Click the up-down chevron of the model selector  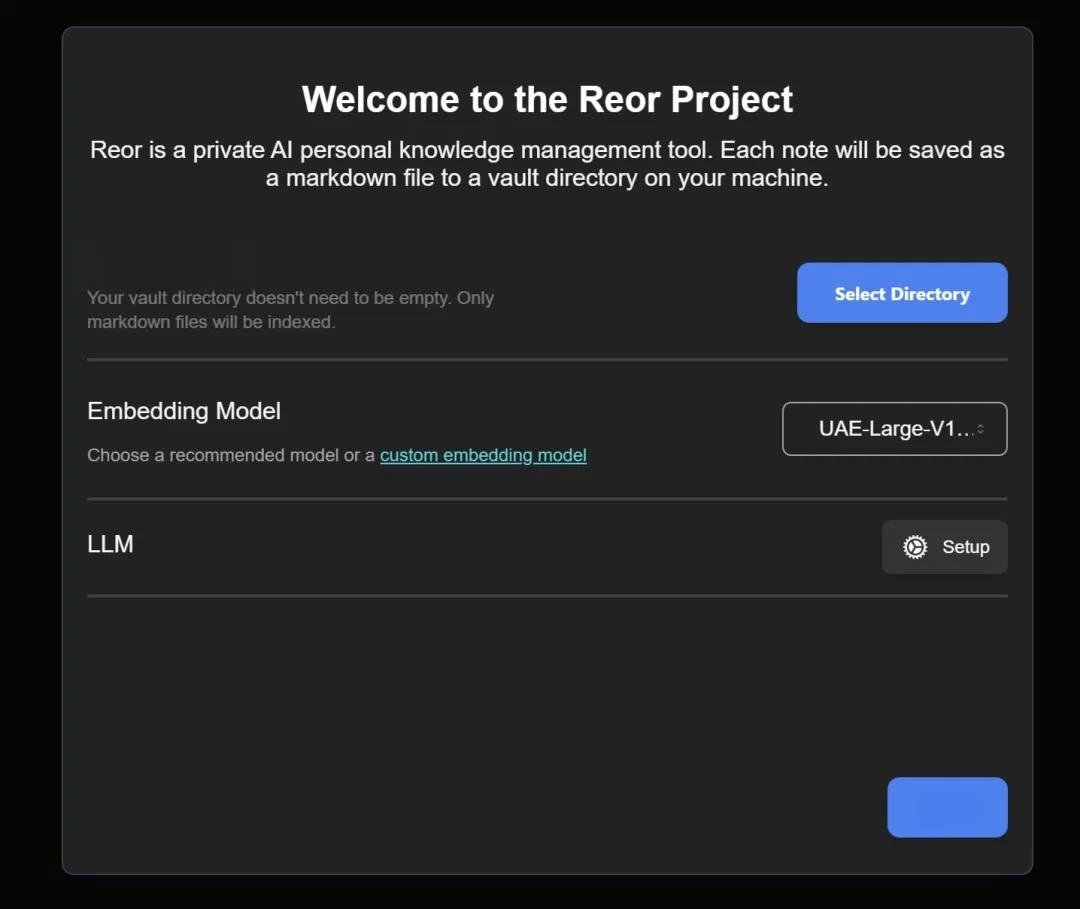pyautogui.click(x=980, y=429)
